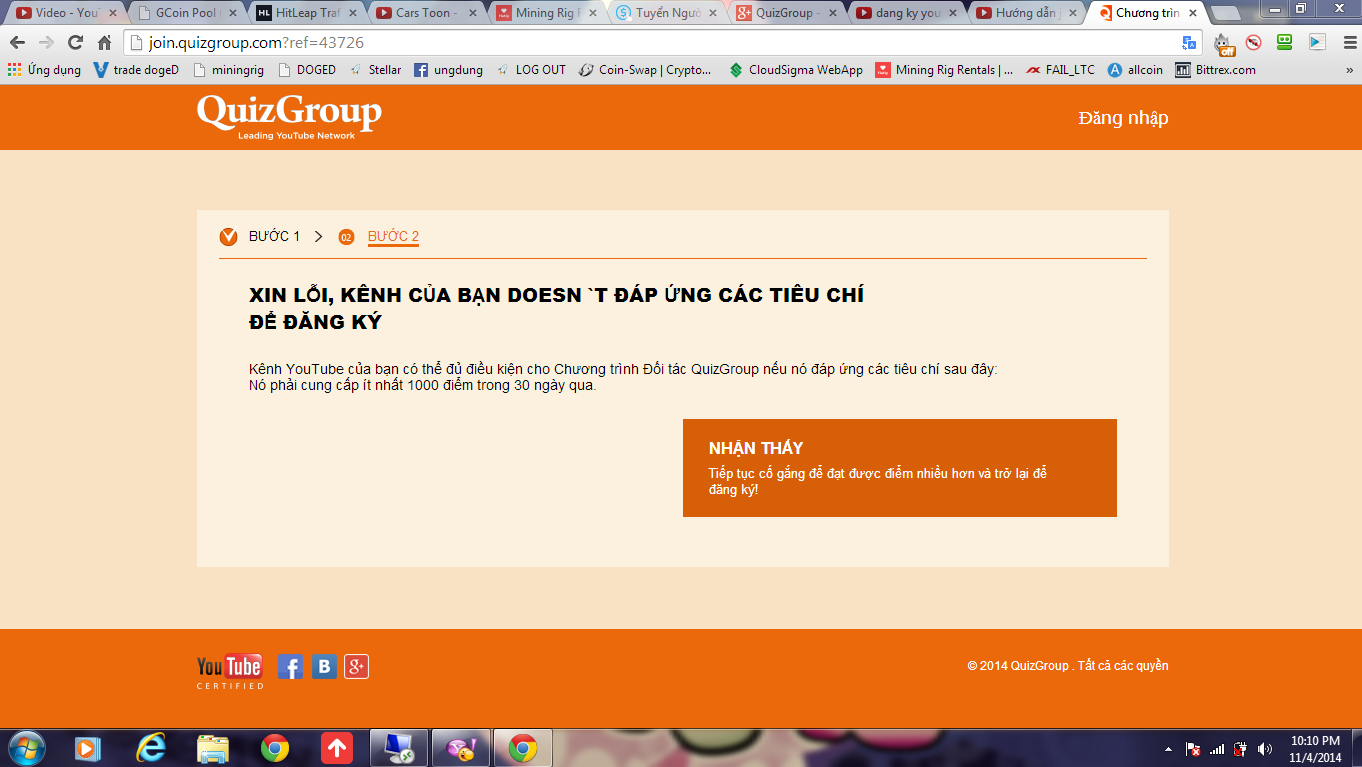The image size is (1362, 767).
Task: Launch Windows Media Player from the taskbar
Action: coord(88,748)
